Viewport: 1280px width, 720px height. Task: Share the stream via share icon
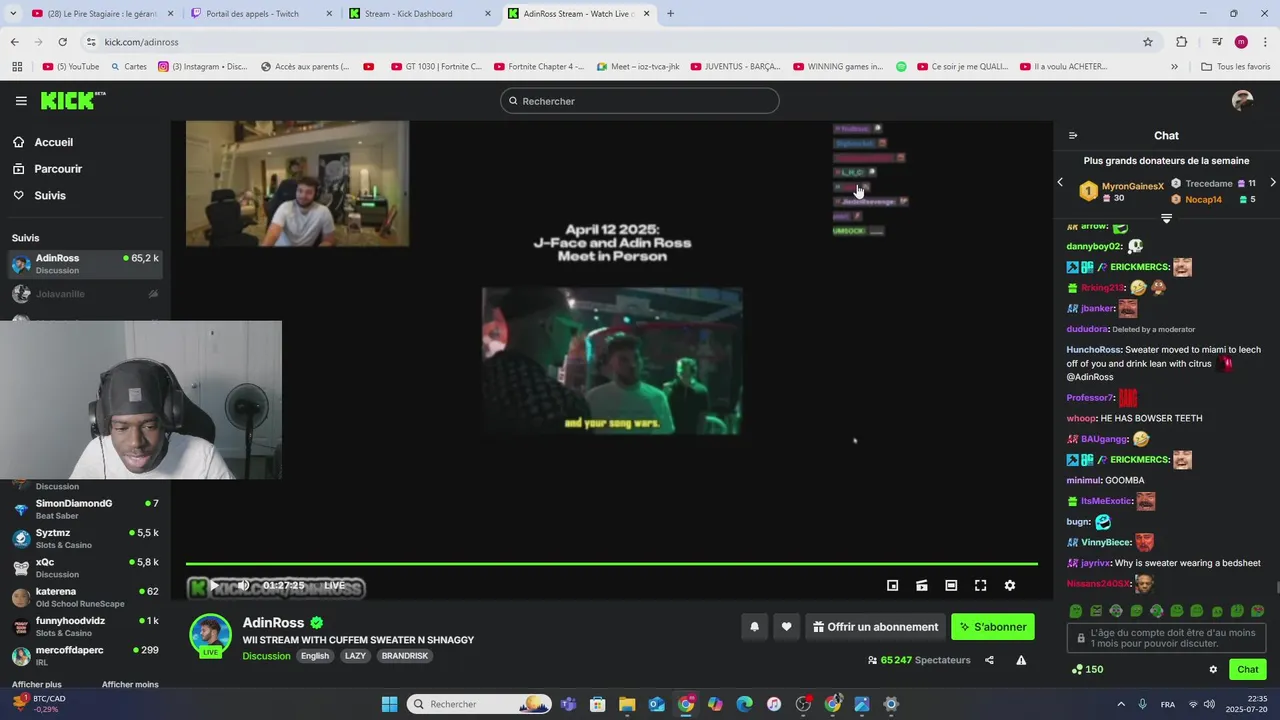(x=989, y=660)
